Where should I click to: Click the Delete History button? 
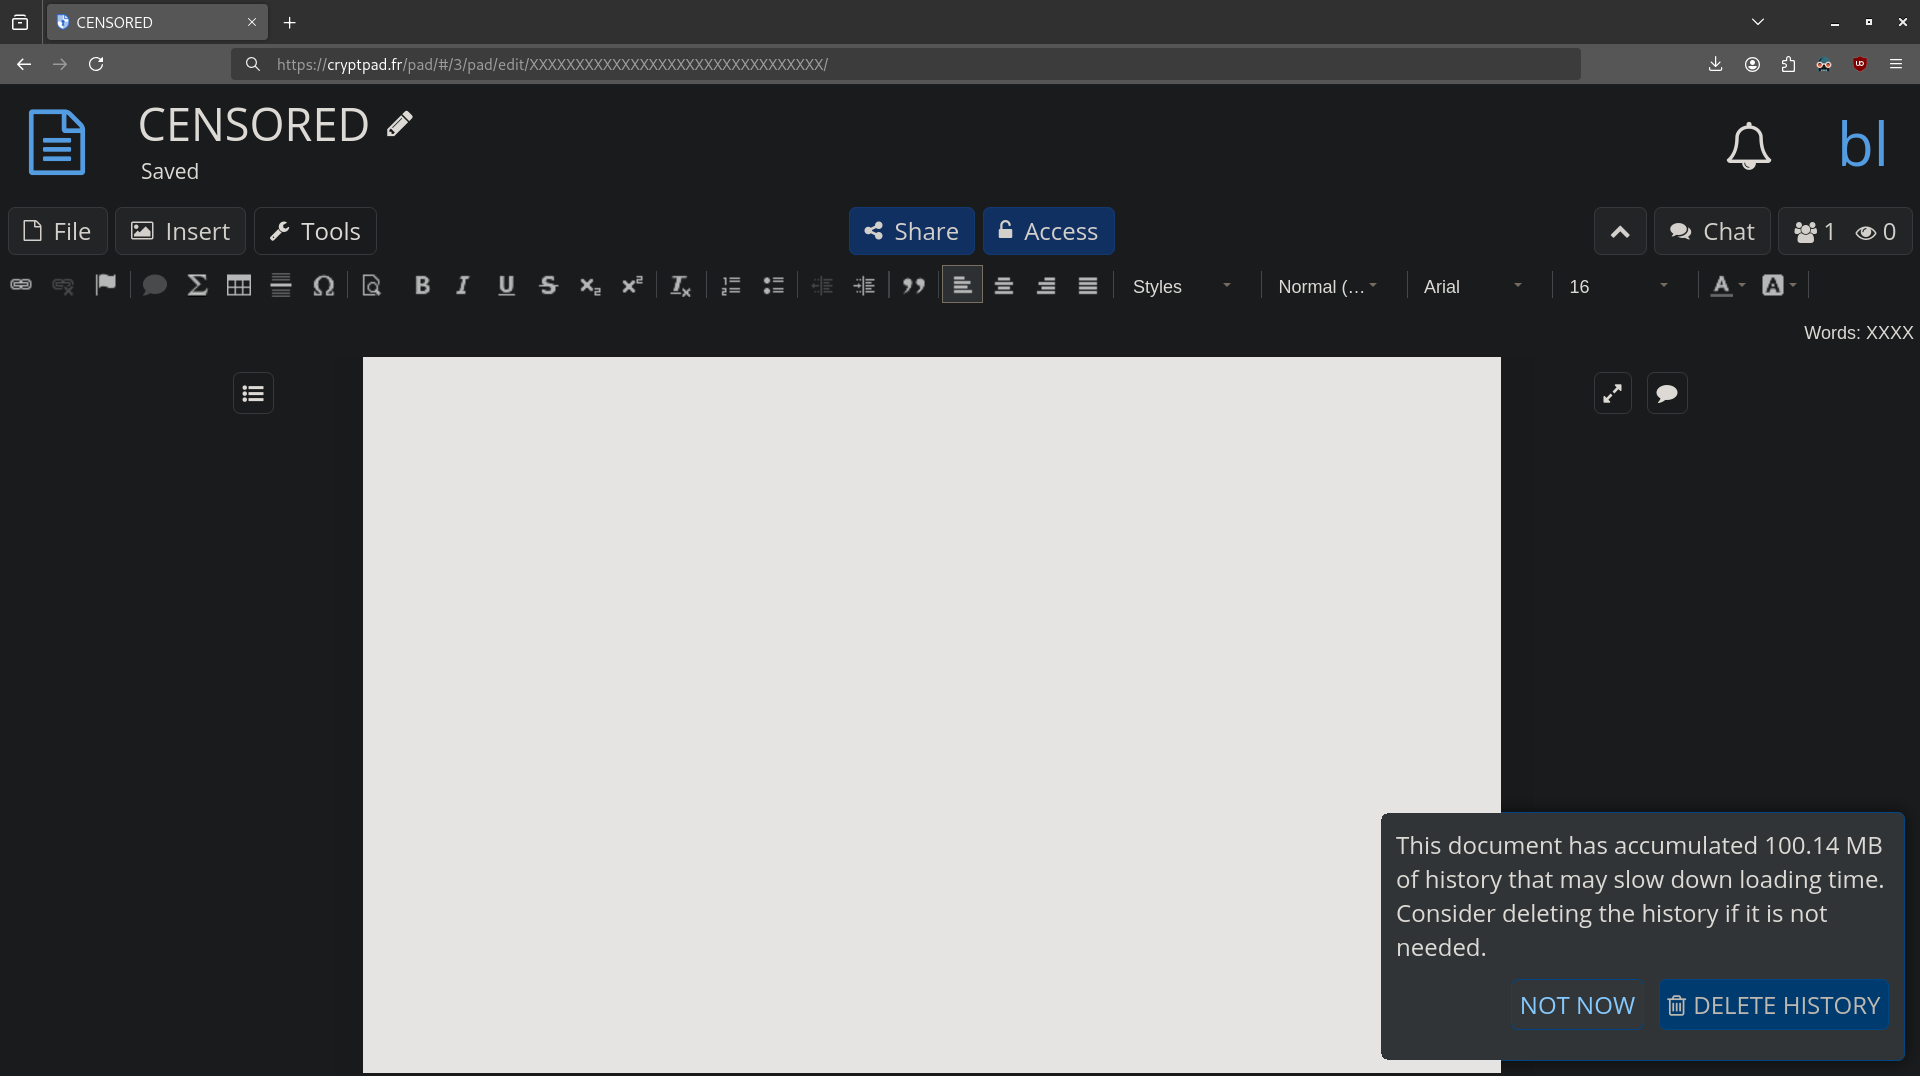(x=1774, y=1005)
